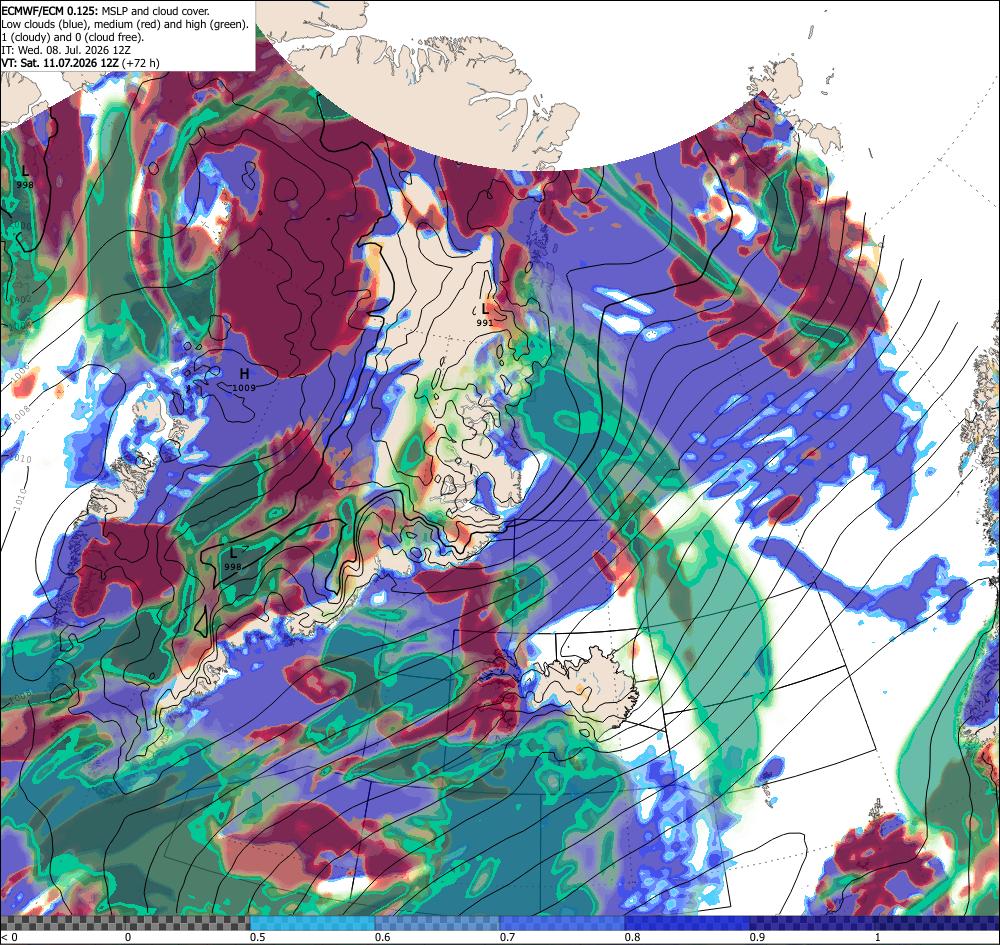The image size is (1000, 945).
Task: Click the 0.9 dark blue legend swatch
Action: tap(812, 923)
